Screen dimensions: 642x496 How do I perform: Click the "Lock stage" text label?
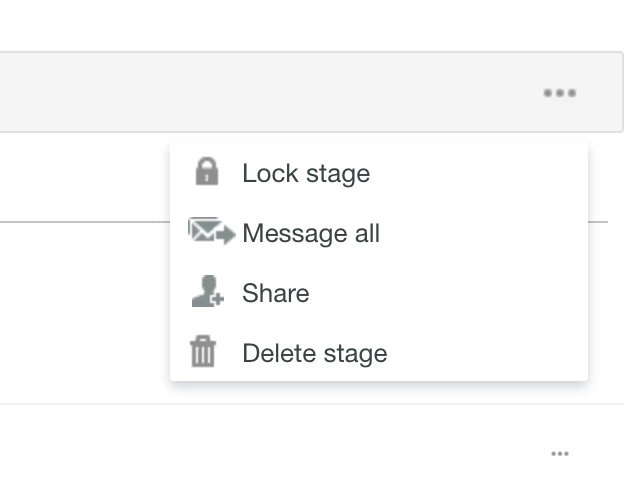coord(306,173)
